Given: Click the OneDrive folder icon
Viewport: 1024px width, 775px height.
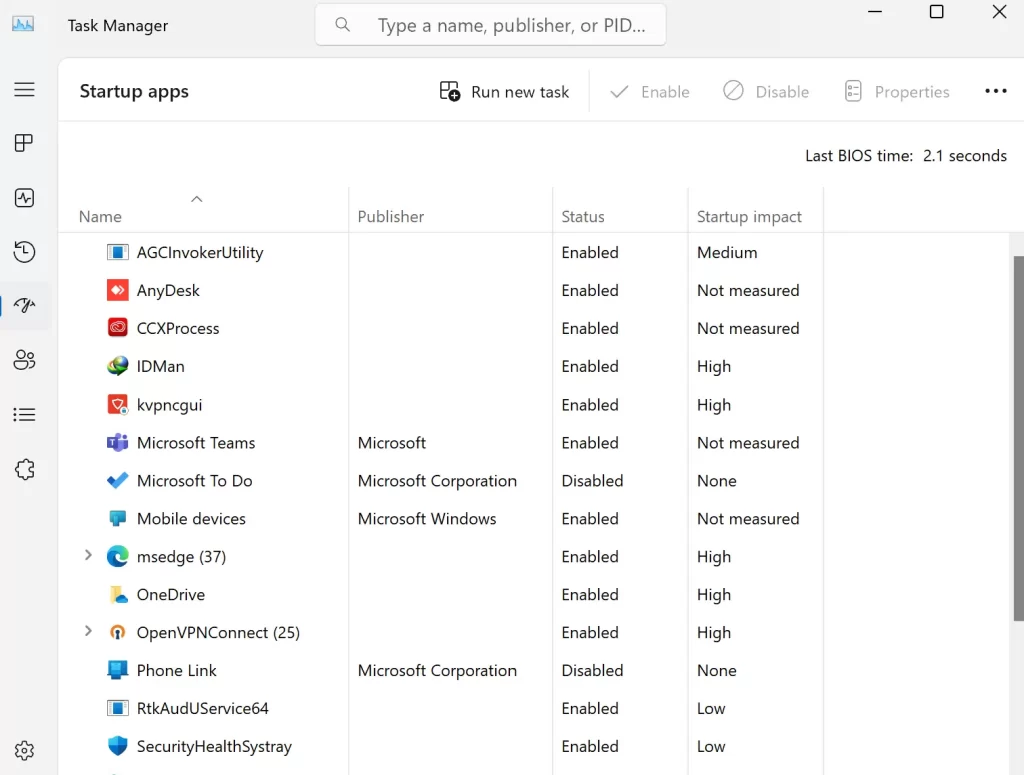Looking at the screenshot, I should point(118,594).
